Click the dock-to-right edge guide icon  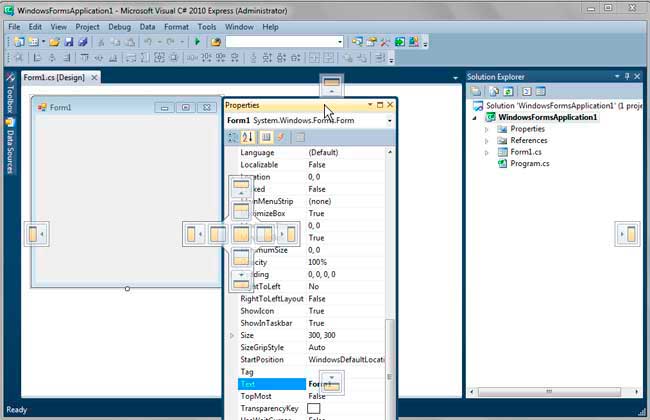[x=629, y=234]
